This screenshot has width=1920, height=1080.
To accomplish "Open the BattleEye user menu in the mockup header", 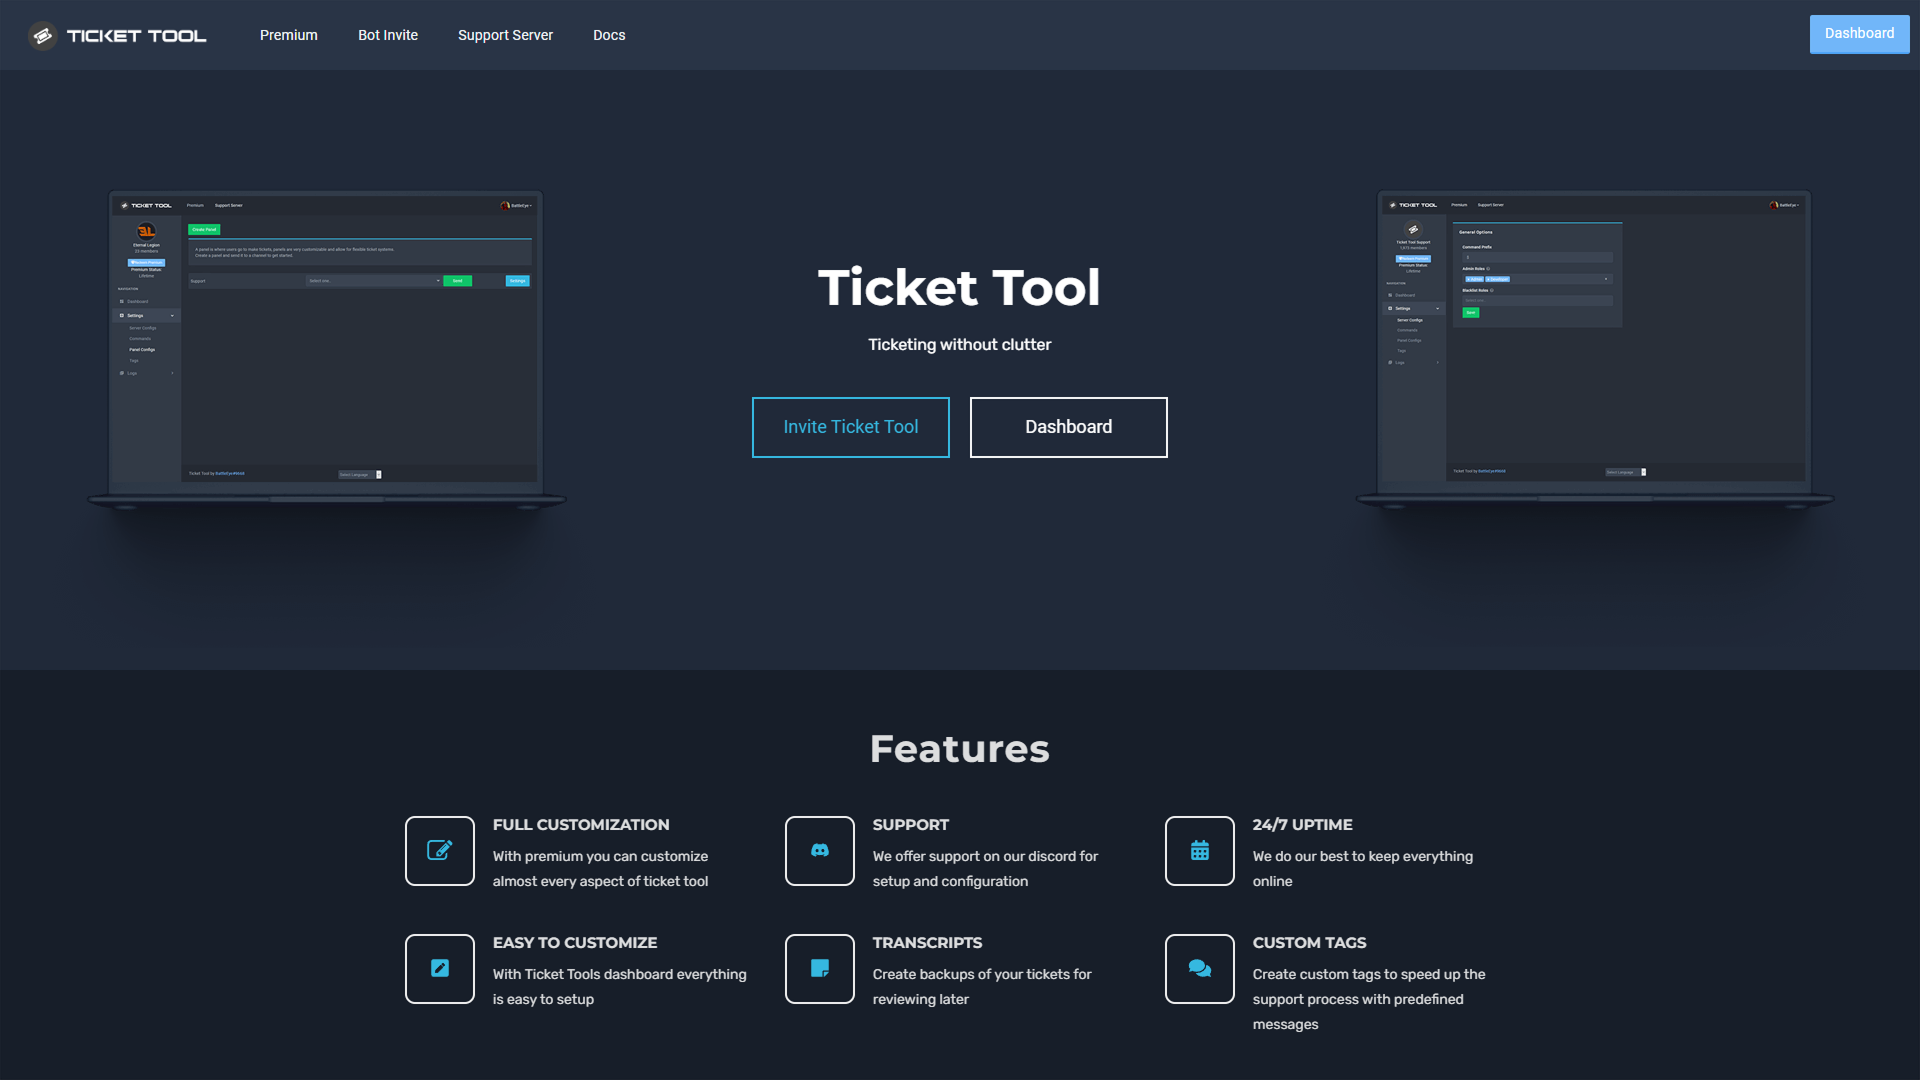I will [x=517, y=206].
